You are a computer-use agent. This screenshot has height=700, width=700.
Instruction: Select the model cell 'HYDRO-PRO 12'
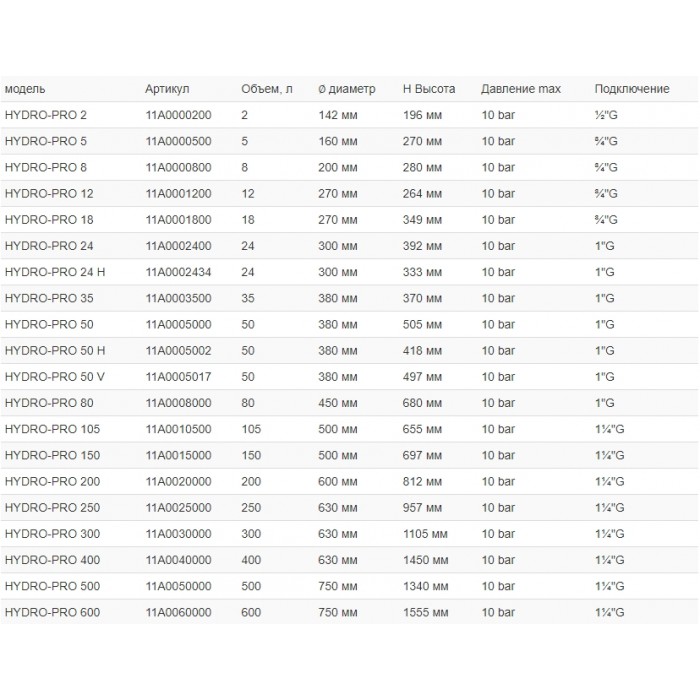(49, 194)
